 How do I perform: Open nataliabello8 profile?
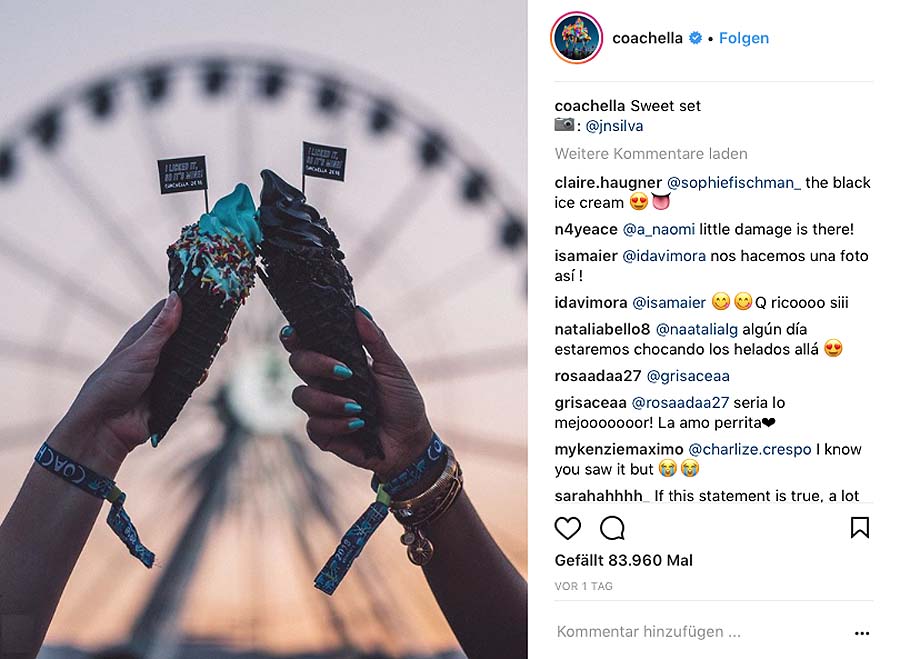[x=602, y=329]
